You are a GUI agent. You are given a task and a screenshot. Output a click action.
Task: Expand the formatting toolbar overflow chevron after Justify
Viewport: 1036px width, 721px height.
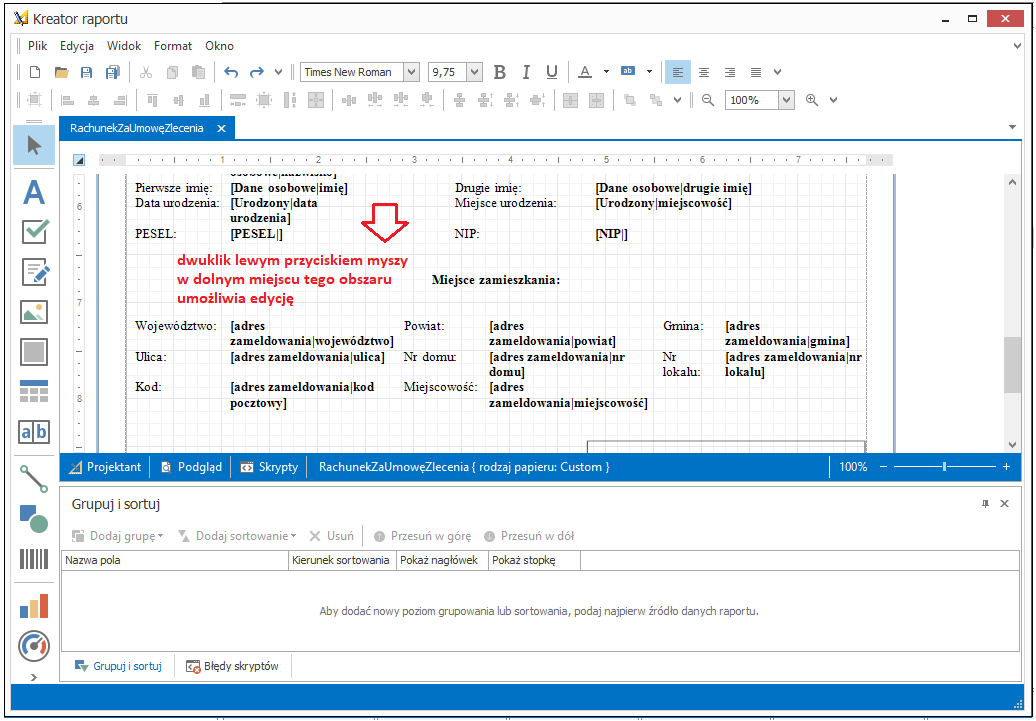pos(778,72)
